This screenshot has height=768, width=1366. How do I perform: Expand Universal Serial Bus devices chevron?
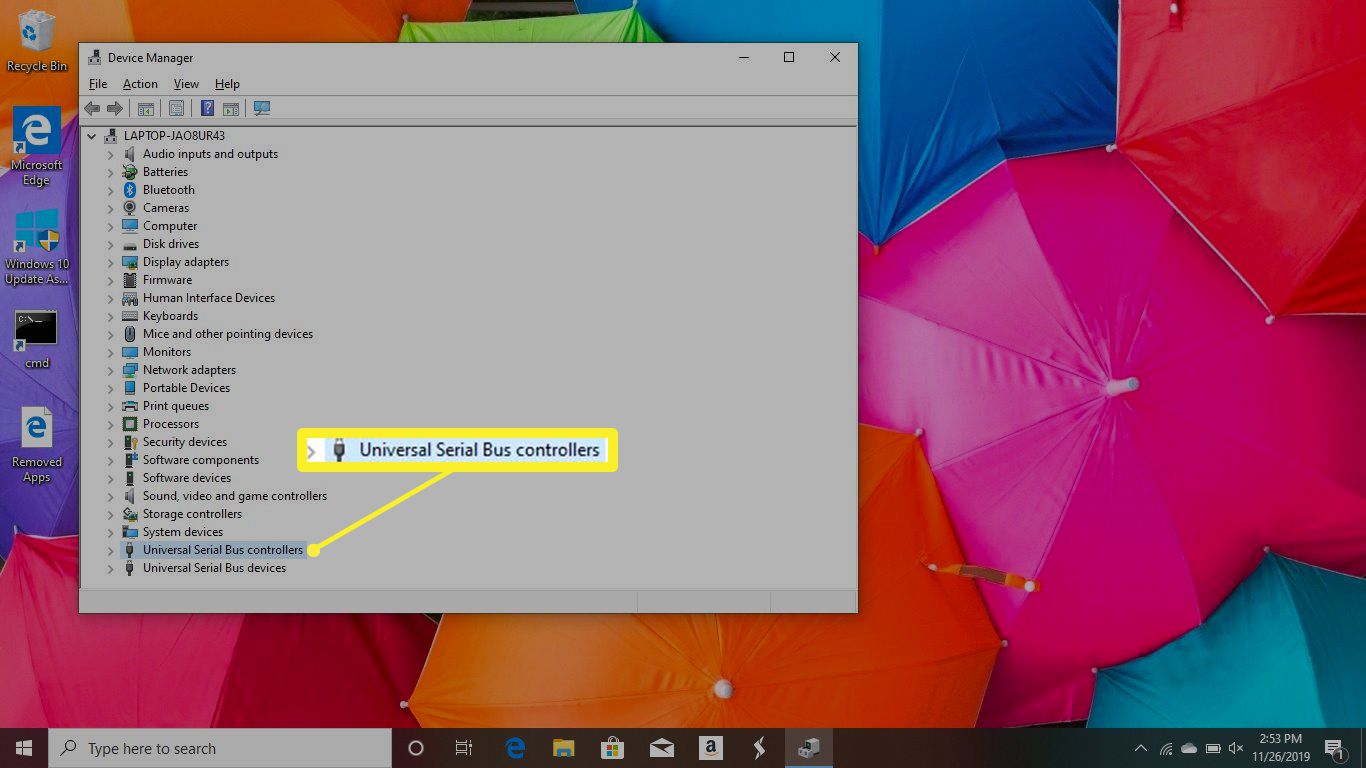111,568
